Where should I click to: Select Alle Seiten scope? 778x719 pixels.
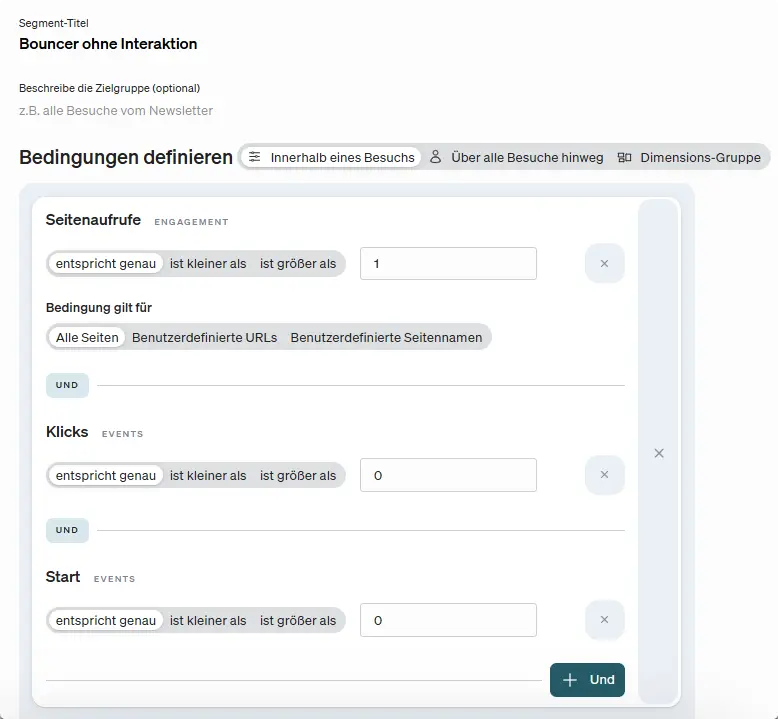click(87, 337)
